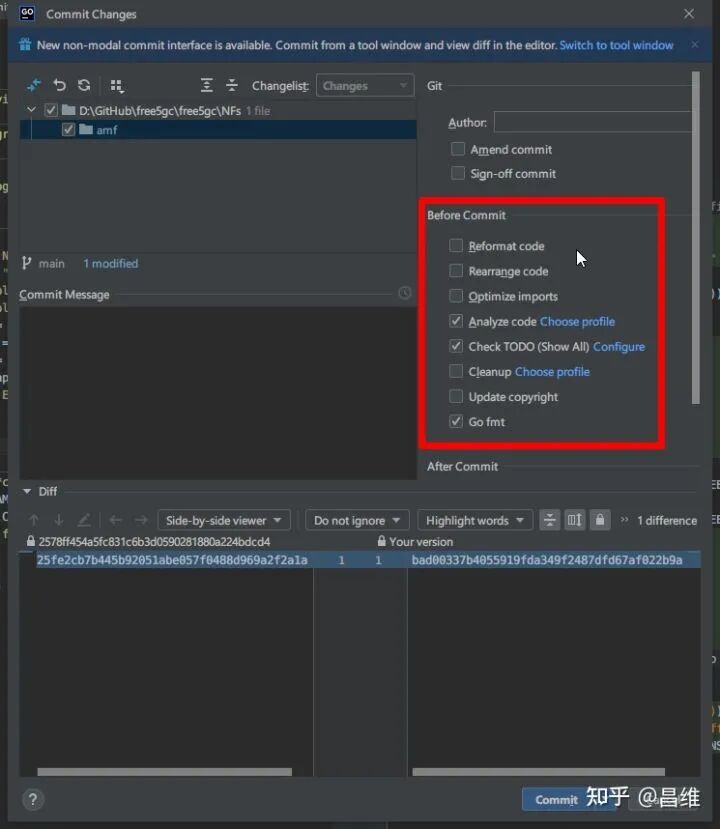This screenshot has width=720, height=829.
Task: Click the GoLand logo in title bar
Action: 27,13
